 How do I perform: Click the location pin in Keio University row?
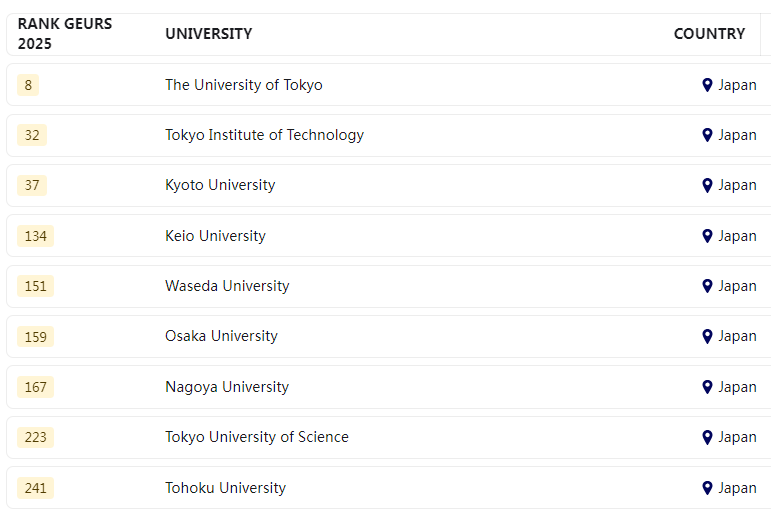point(707,236)
